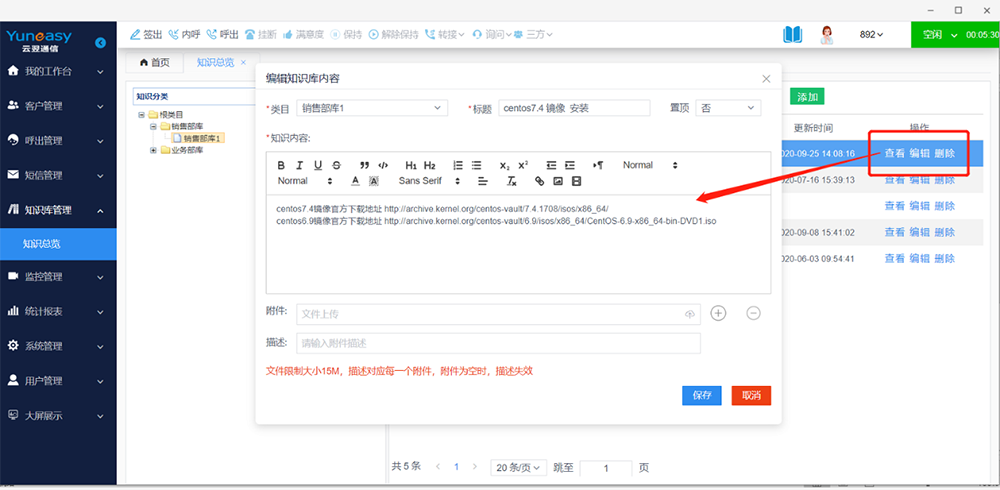Open the 系统管理 sidebar menu
Image resolution: width=1000 pixels, height=490 pixels.
tap(58, 346)
